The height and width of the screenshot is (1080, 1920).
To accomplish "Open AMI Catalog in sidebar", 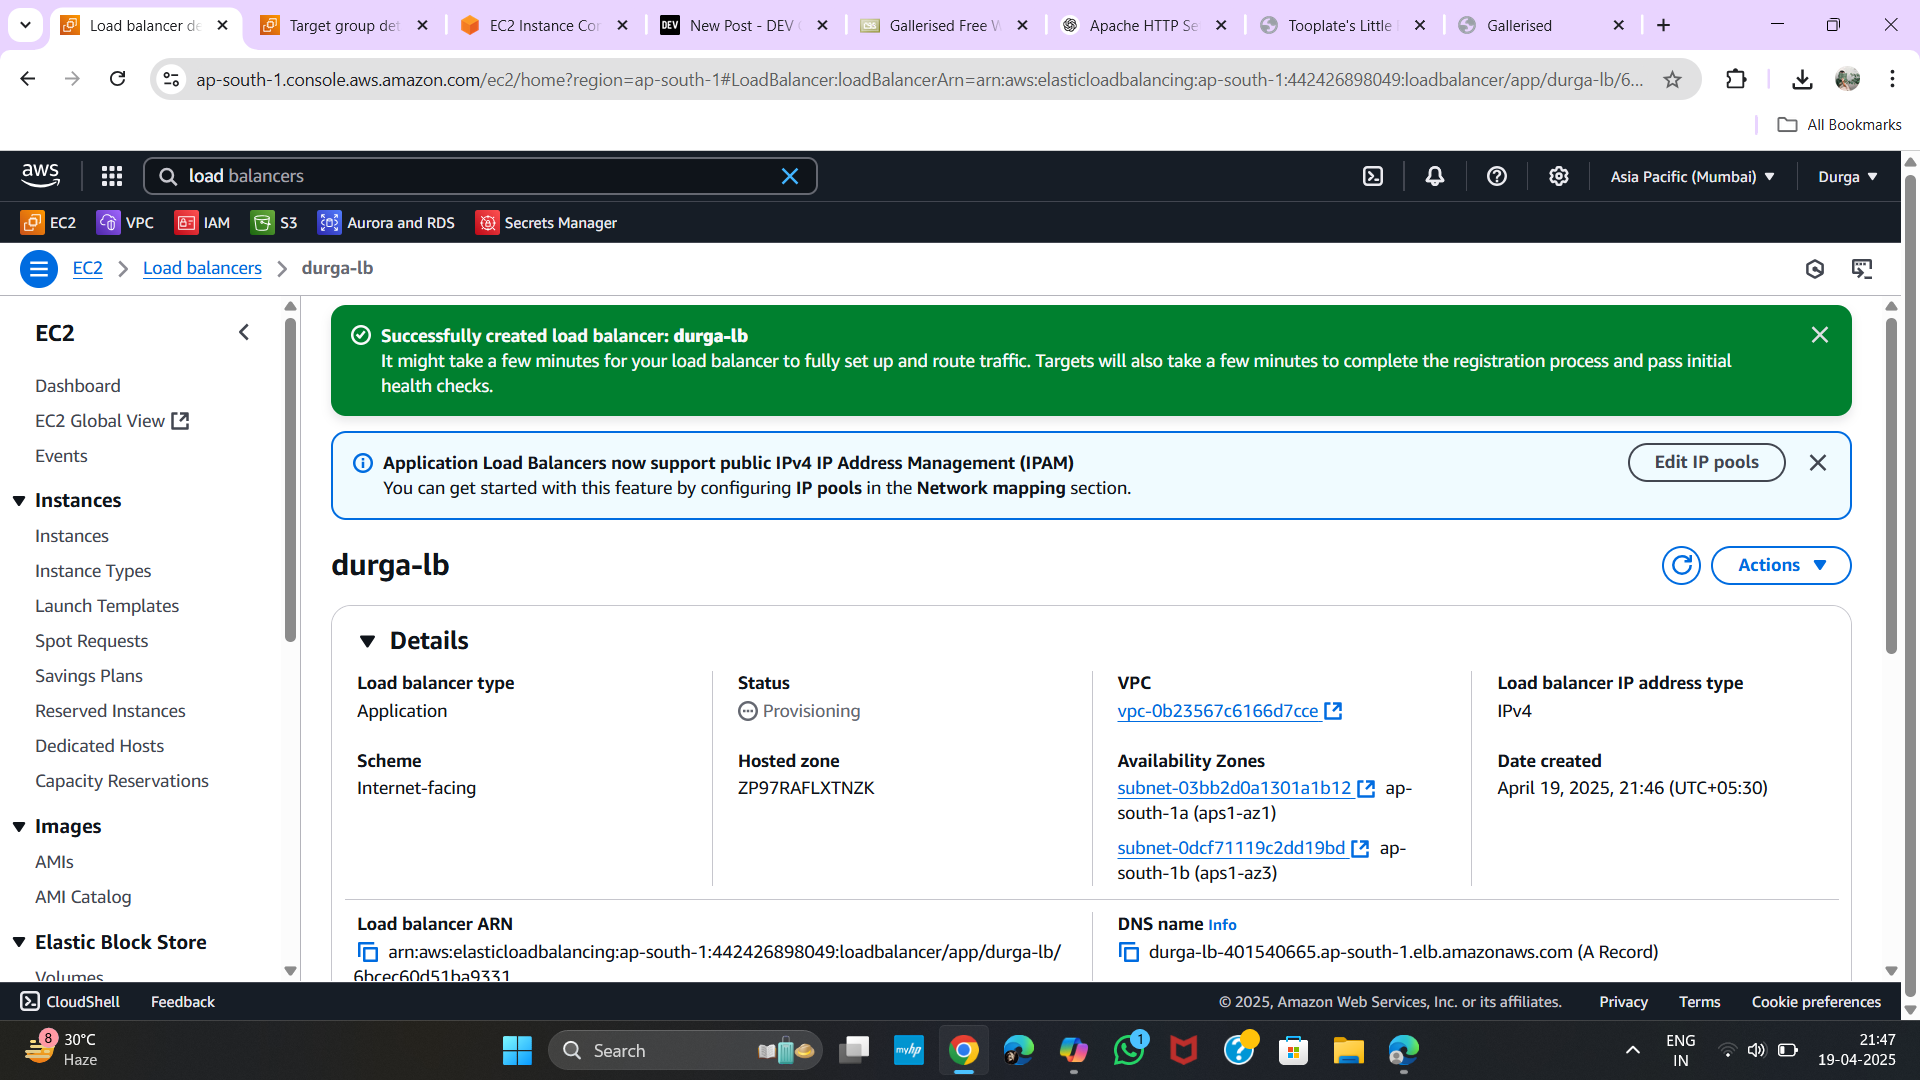I will (83, 897).
